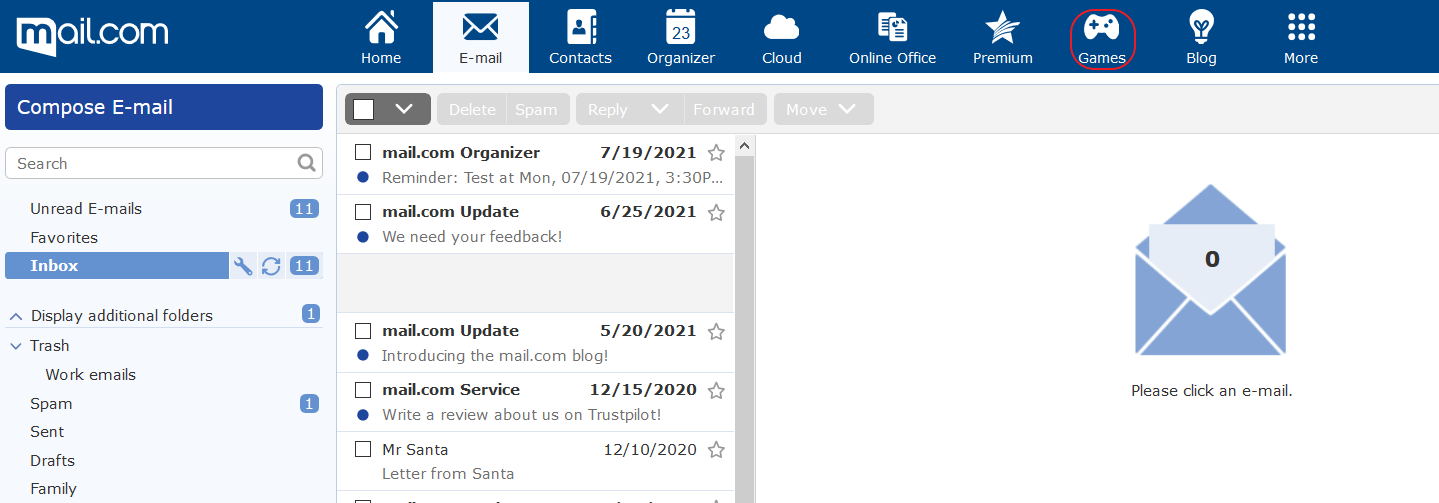Screen dimensions: 1439x503
Task: Open the Move dropdown
Action: [824, 109]
